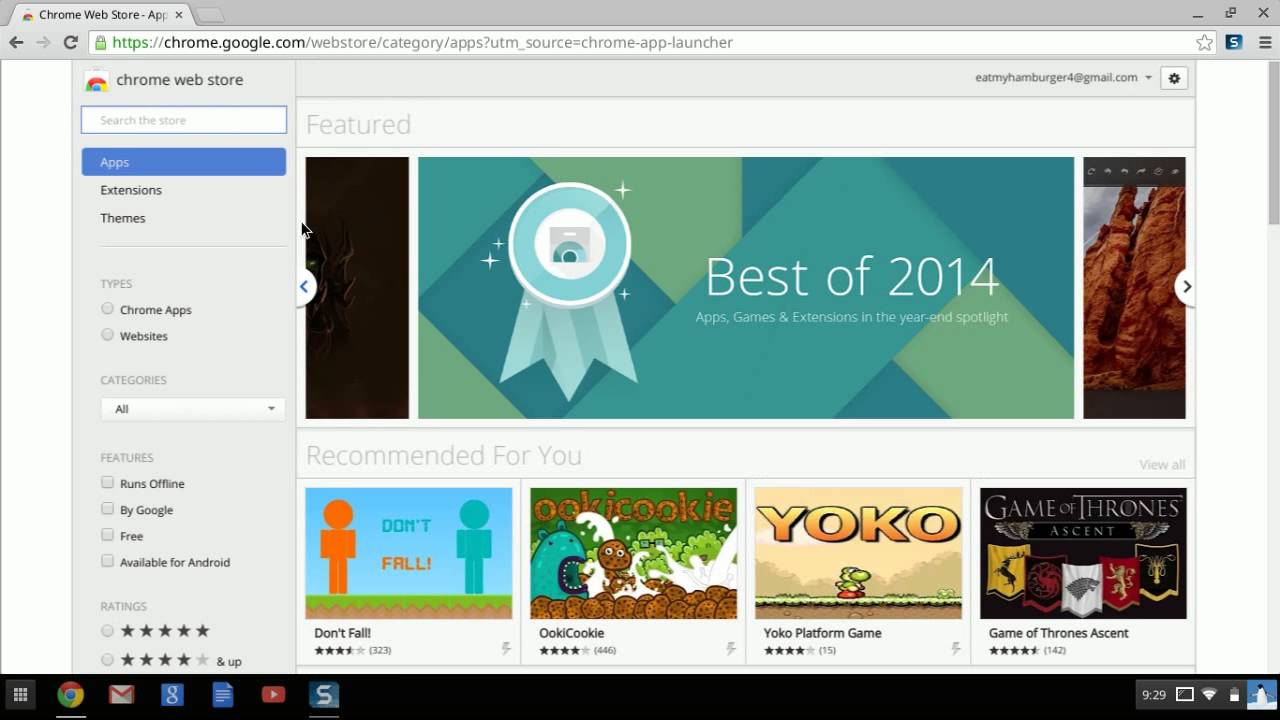Select Websites type radio
The height and width of the screenshot is (720, 1280).
(x=107, y=335)
